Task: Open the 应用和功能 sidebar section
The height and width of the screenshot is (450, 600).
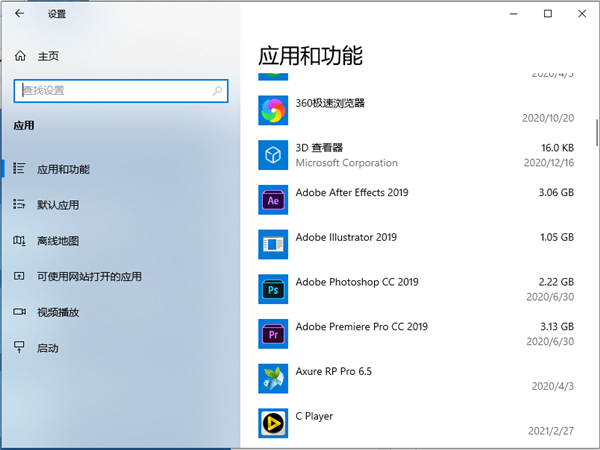Action: (x=62, y=170)
